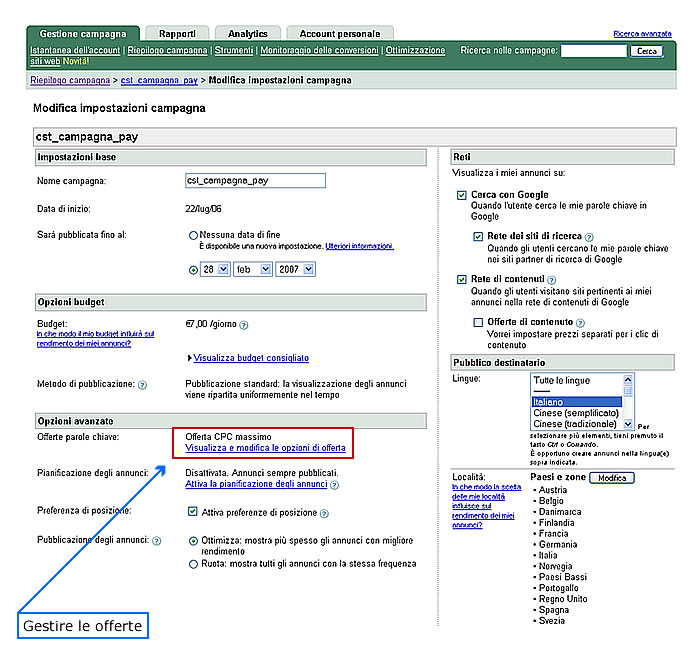
Task: Expand Visualizza budget consigliato
Action: pyautogui.click(x=251, y=358)
